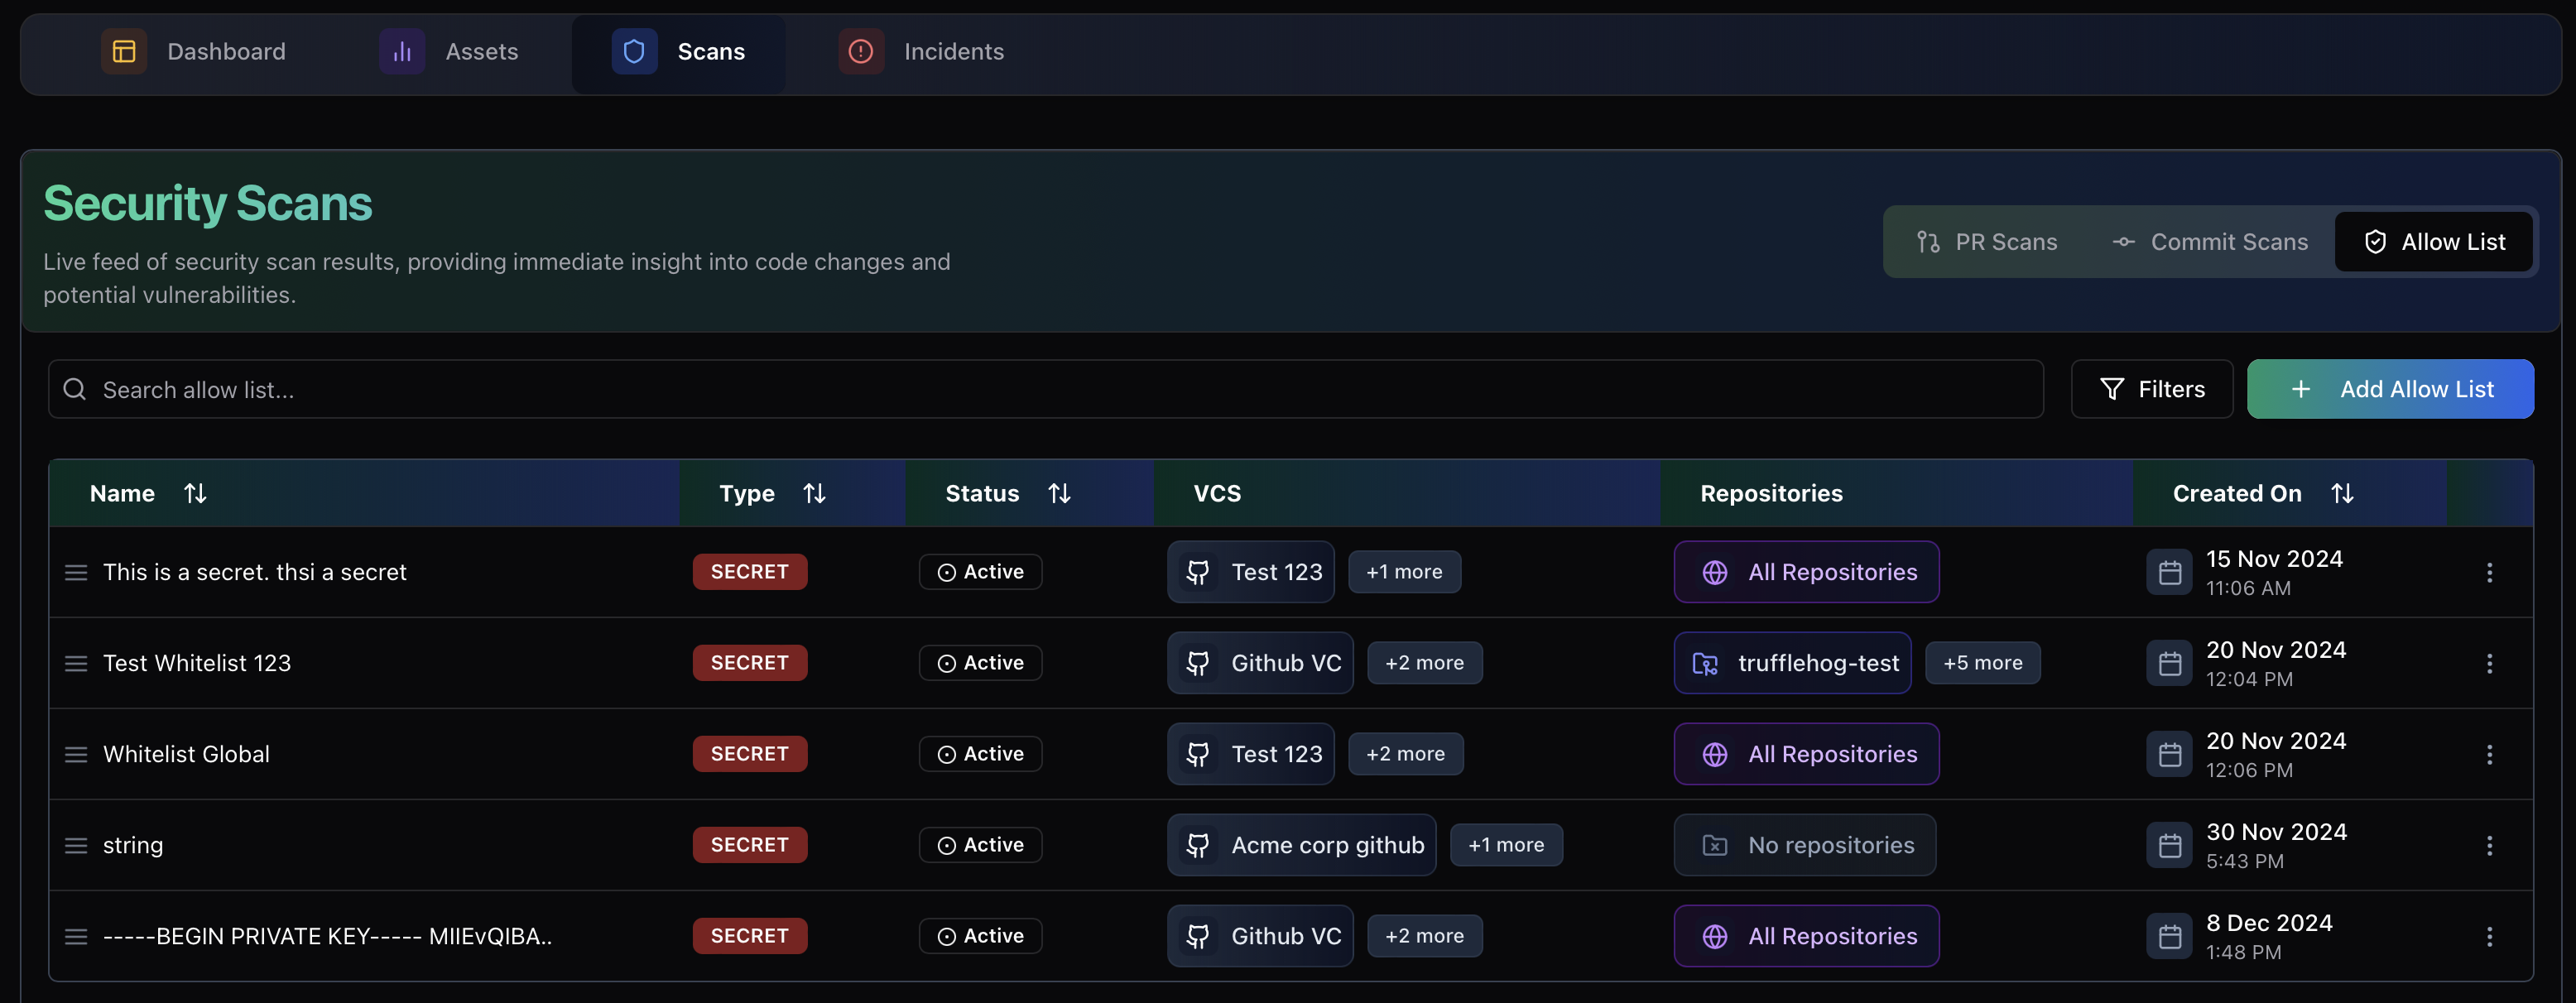
Task: Switch to the PR Scans tab
Action: pyautogui.click(x=1987, y=242)
